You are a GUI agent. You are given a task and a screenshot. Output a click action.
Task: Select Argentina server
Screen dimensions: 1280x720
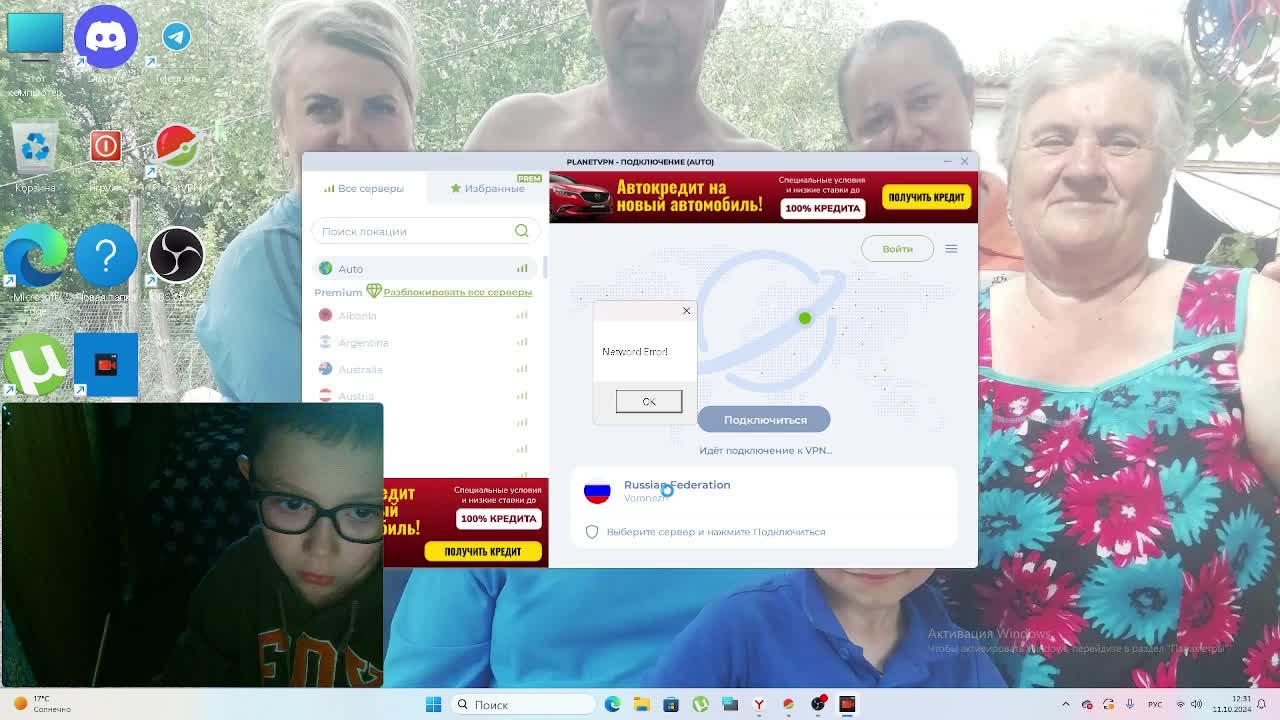[425, 342]
